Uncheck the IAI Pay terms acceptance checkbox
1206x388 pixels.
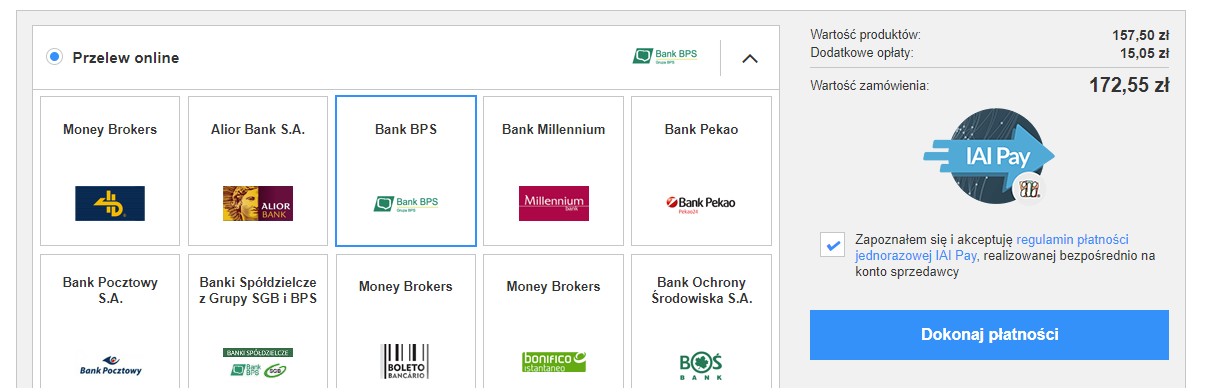(x=831, y=245)
